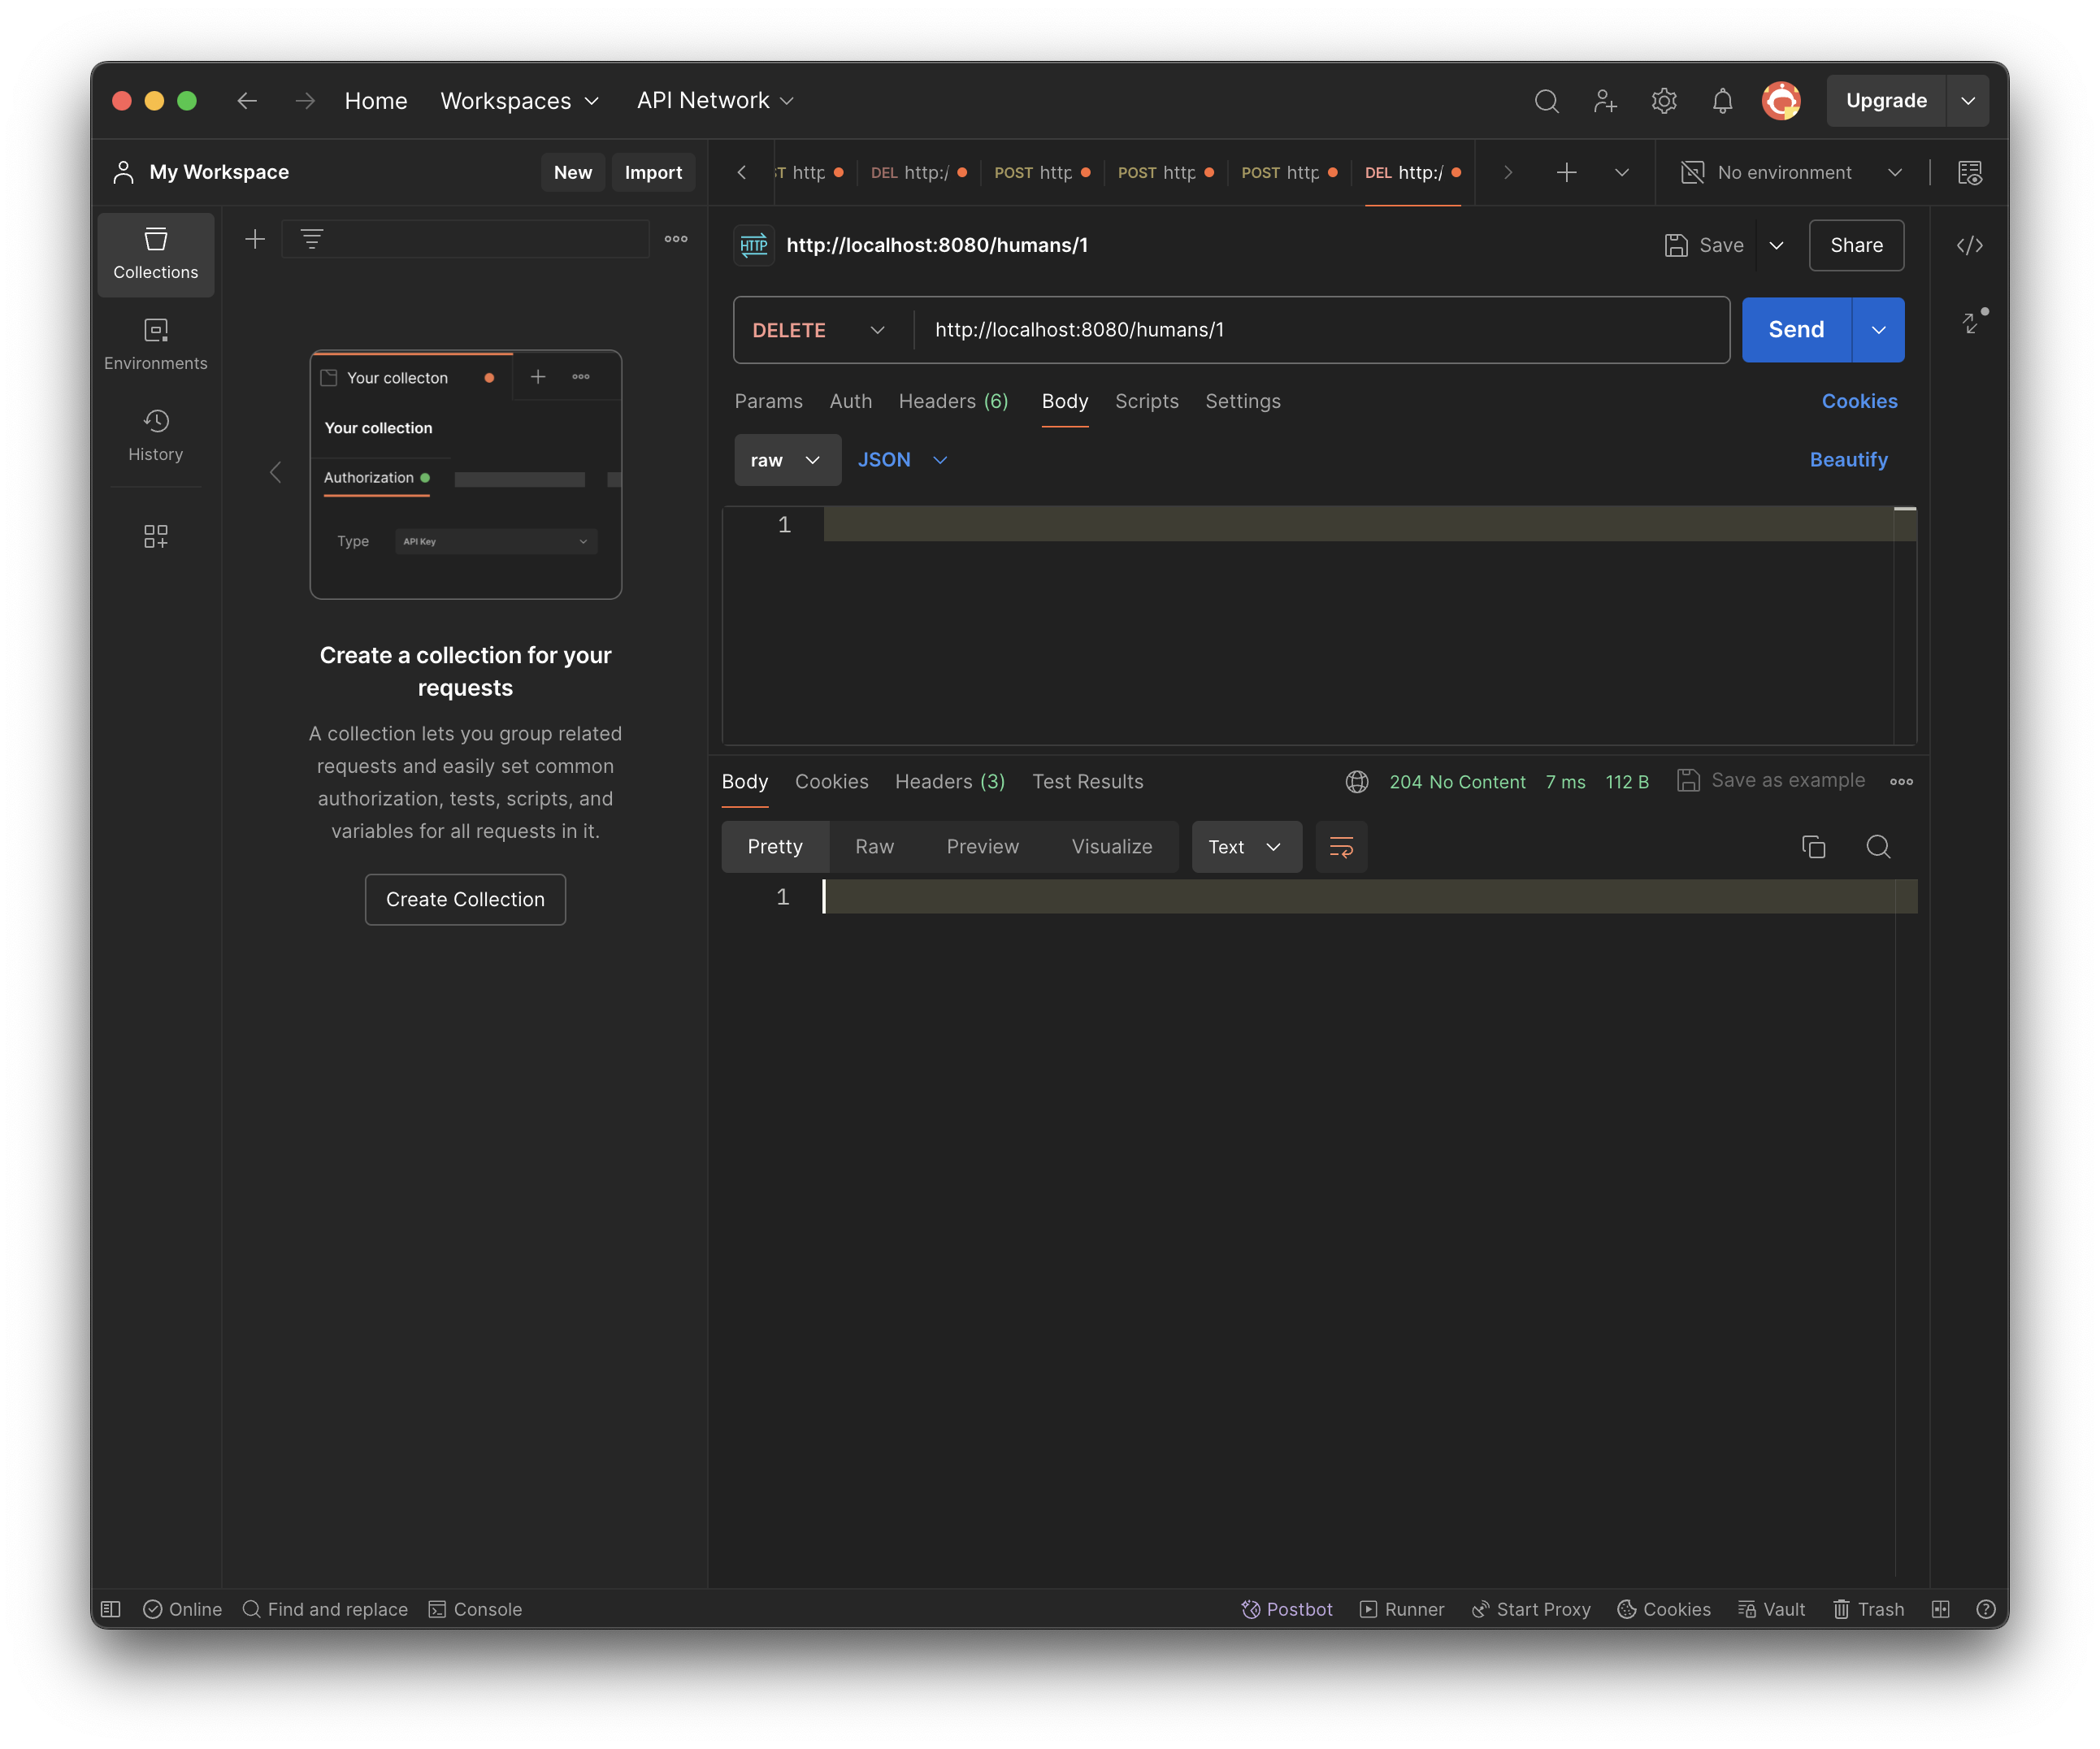Toggle sidebar visibility in the status bar
Screen dimensions: 2100x1749
coord(111,1609)
